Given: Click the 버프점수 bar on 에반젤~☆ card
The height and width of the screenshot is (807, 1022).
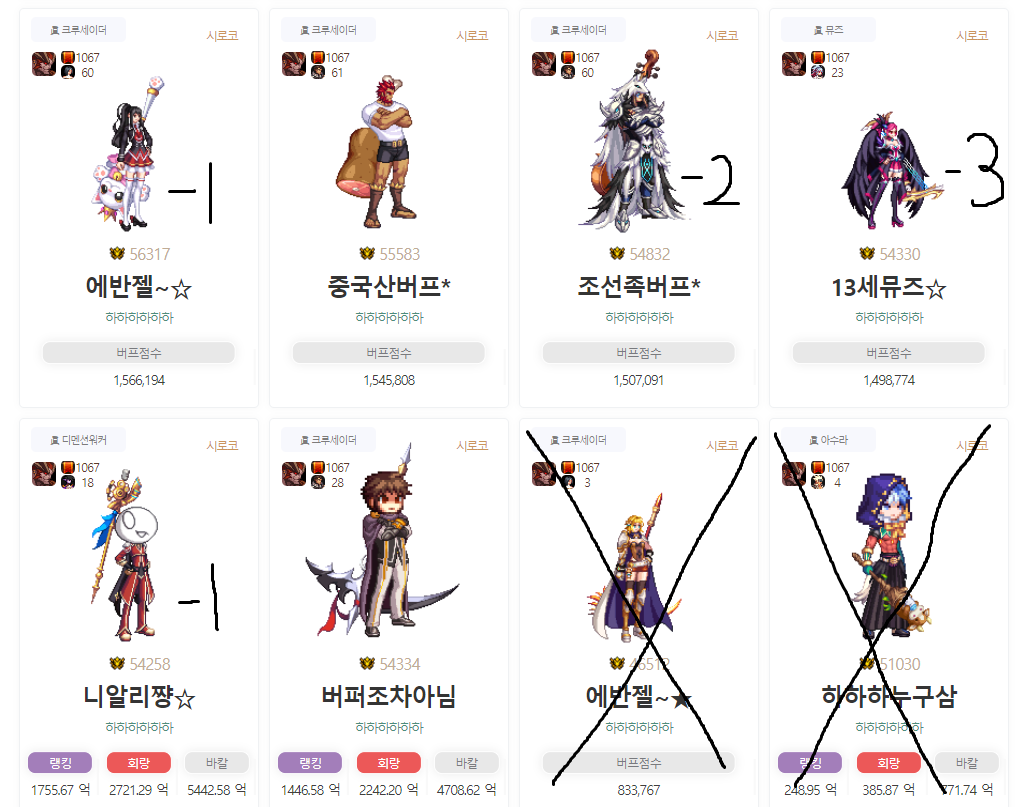Looking at the screenshot, I should (x=139, y=353).
